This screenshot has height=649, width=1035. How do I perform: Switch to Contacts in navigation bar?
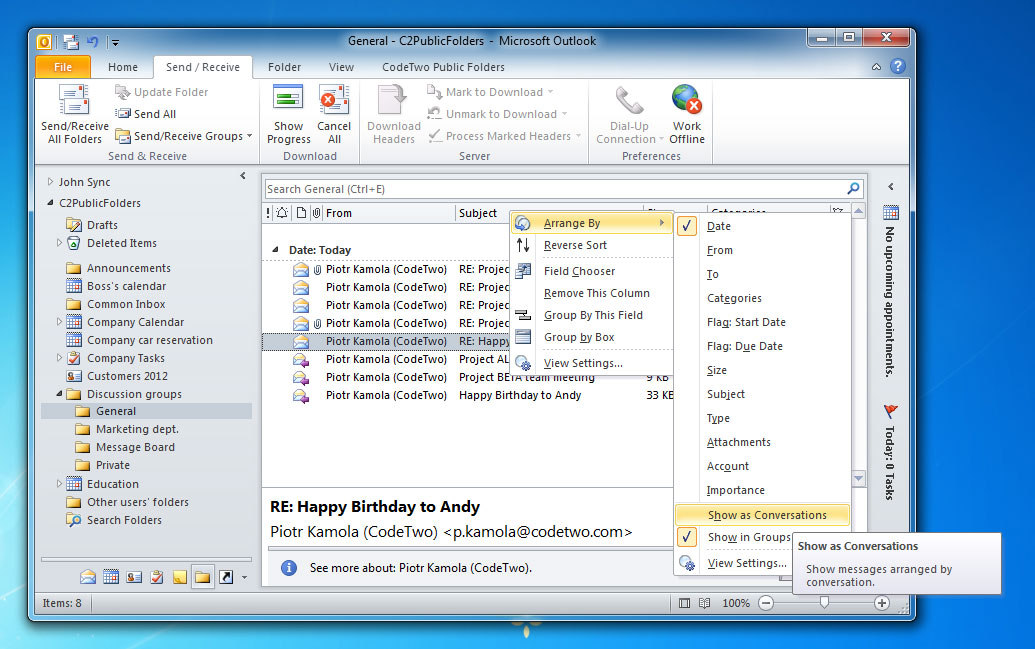pyautogui.click(x=134, y=577)
